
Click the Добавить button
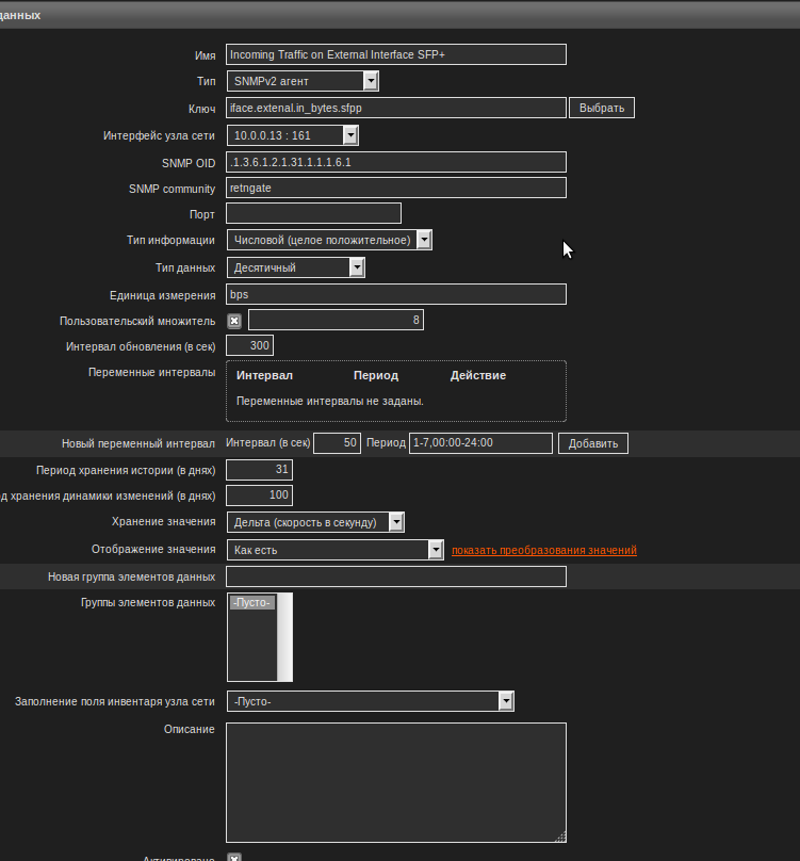pos(593,443)
